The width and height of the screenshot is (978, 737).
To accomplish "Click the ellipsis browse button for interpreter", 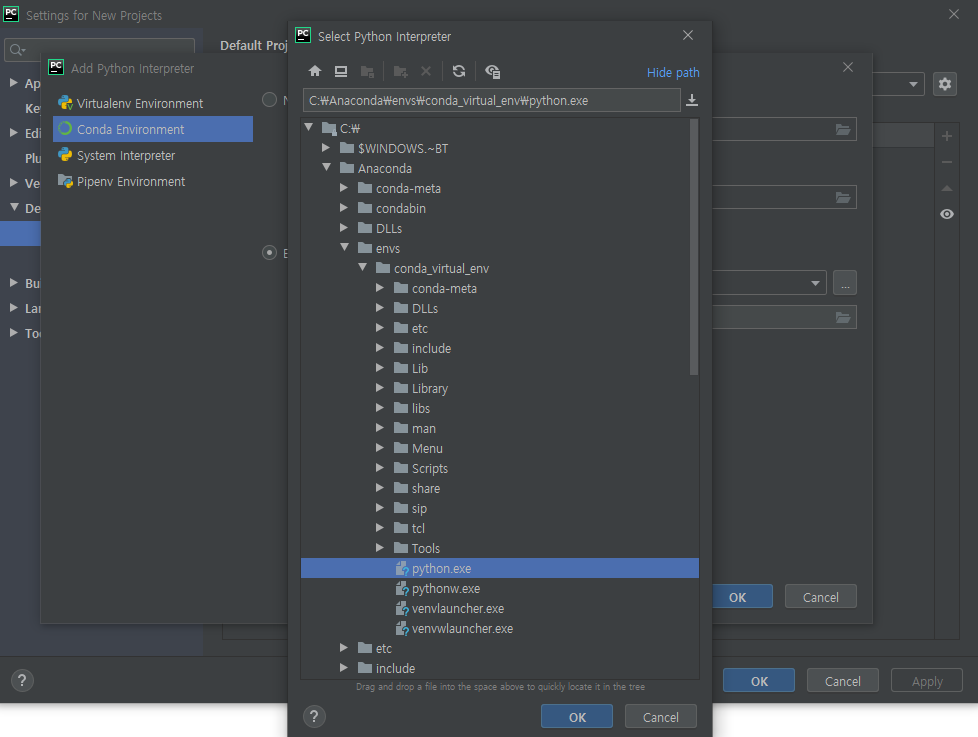I will pos(845,282).
